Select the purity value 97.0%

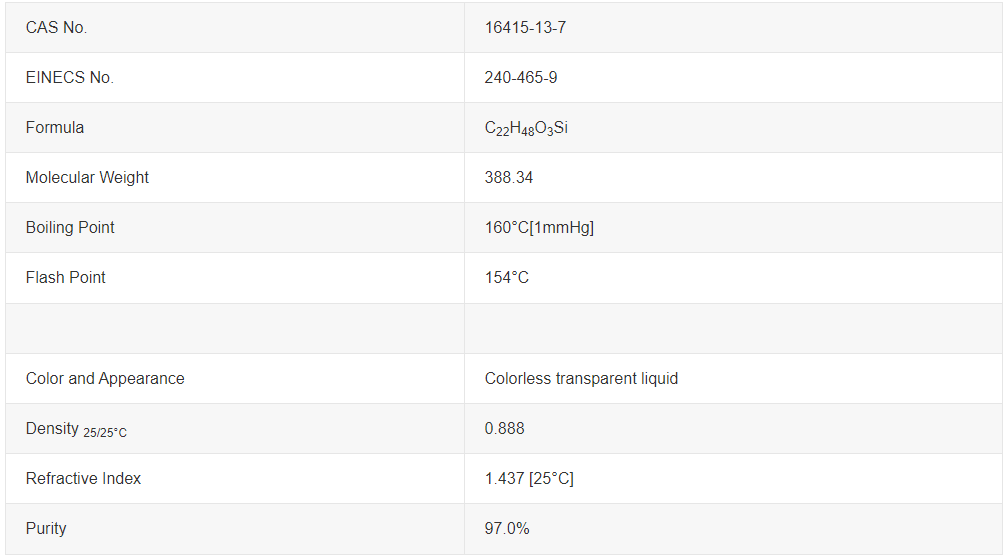click(x=507, y=529)
